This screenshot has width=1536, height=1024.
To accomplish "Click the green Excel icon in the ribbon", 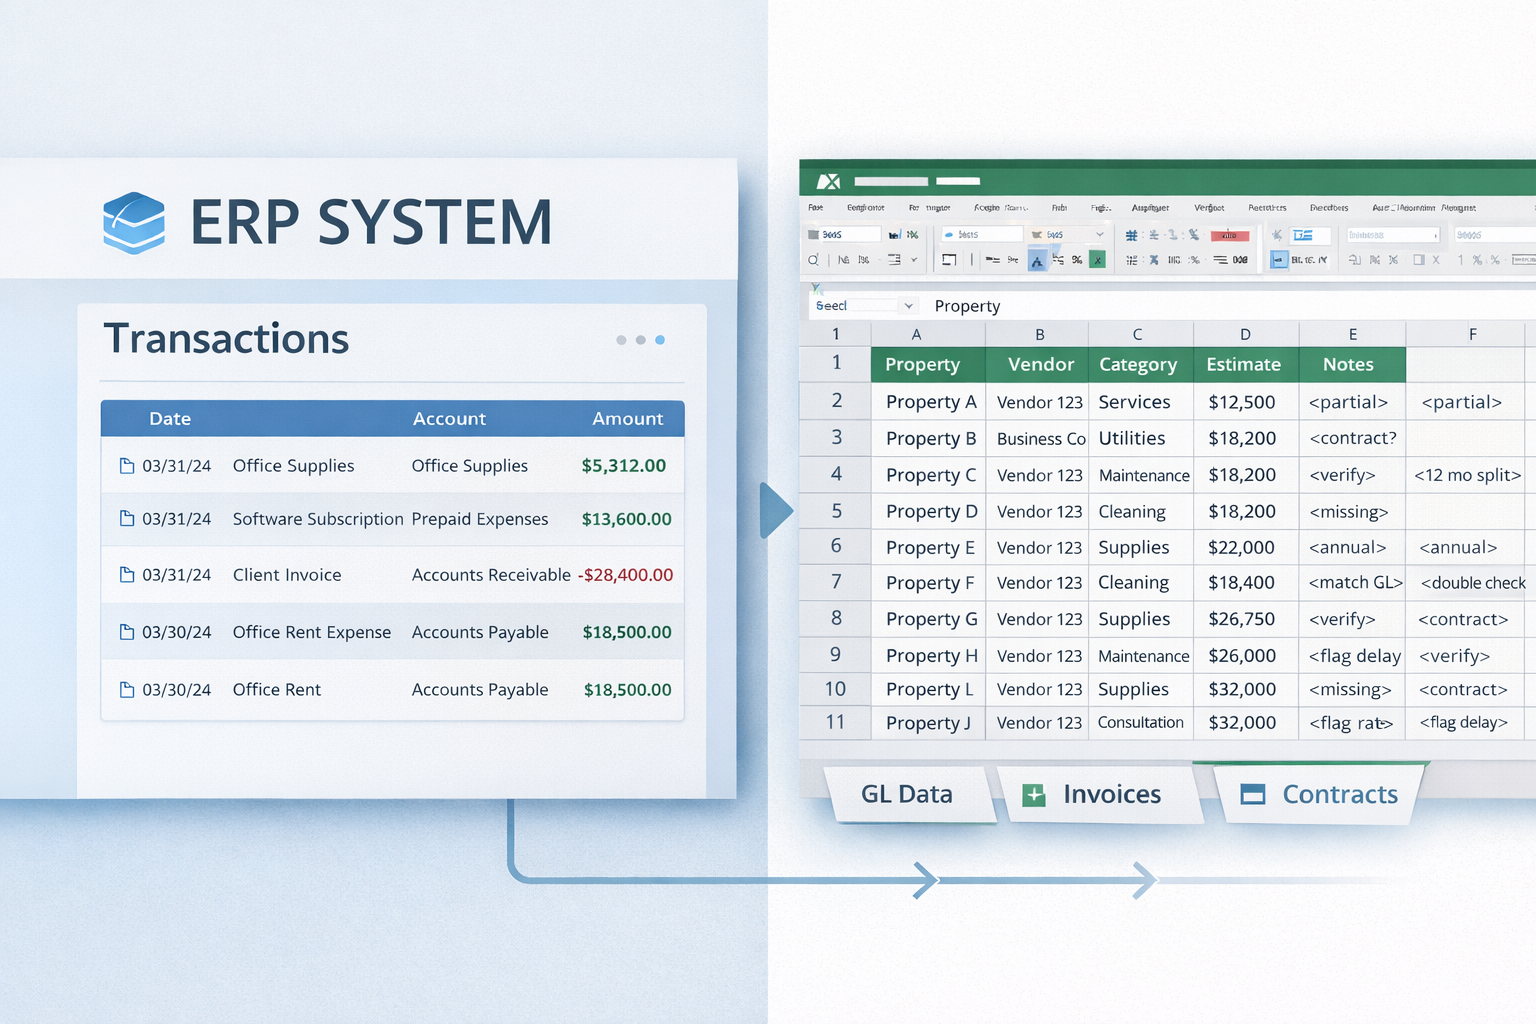I will (x=1097, y=260).
